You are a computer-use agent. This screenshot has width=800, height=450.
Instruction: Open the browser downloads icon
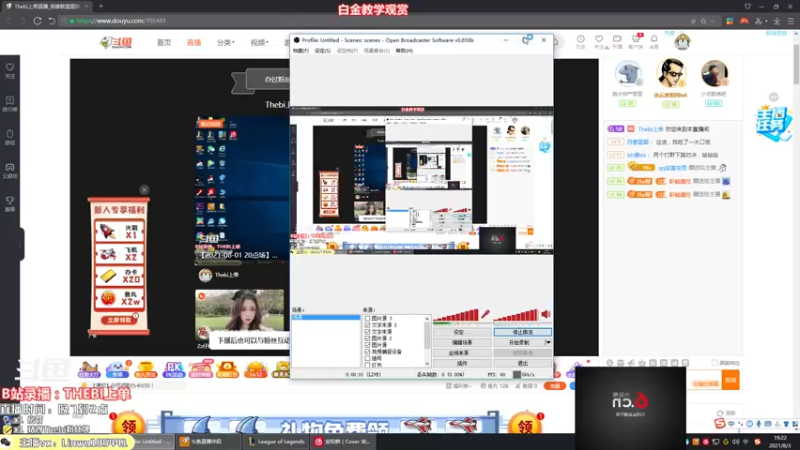pos(777,21)
